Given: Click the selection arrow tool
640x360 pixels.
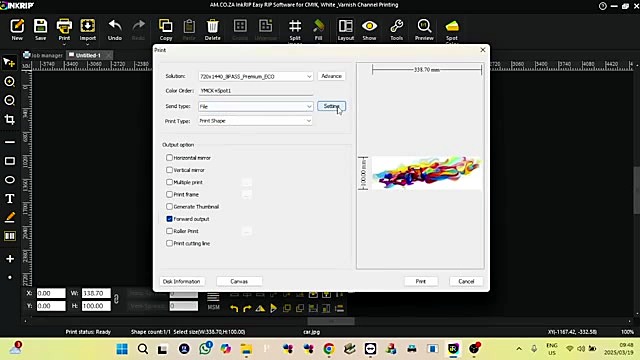Looking at the screenshot, I should point(9,62).
